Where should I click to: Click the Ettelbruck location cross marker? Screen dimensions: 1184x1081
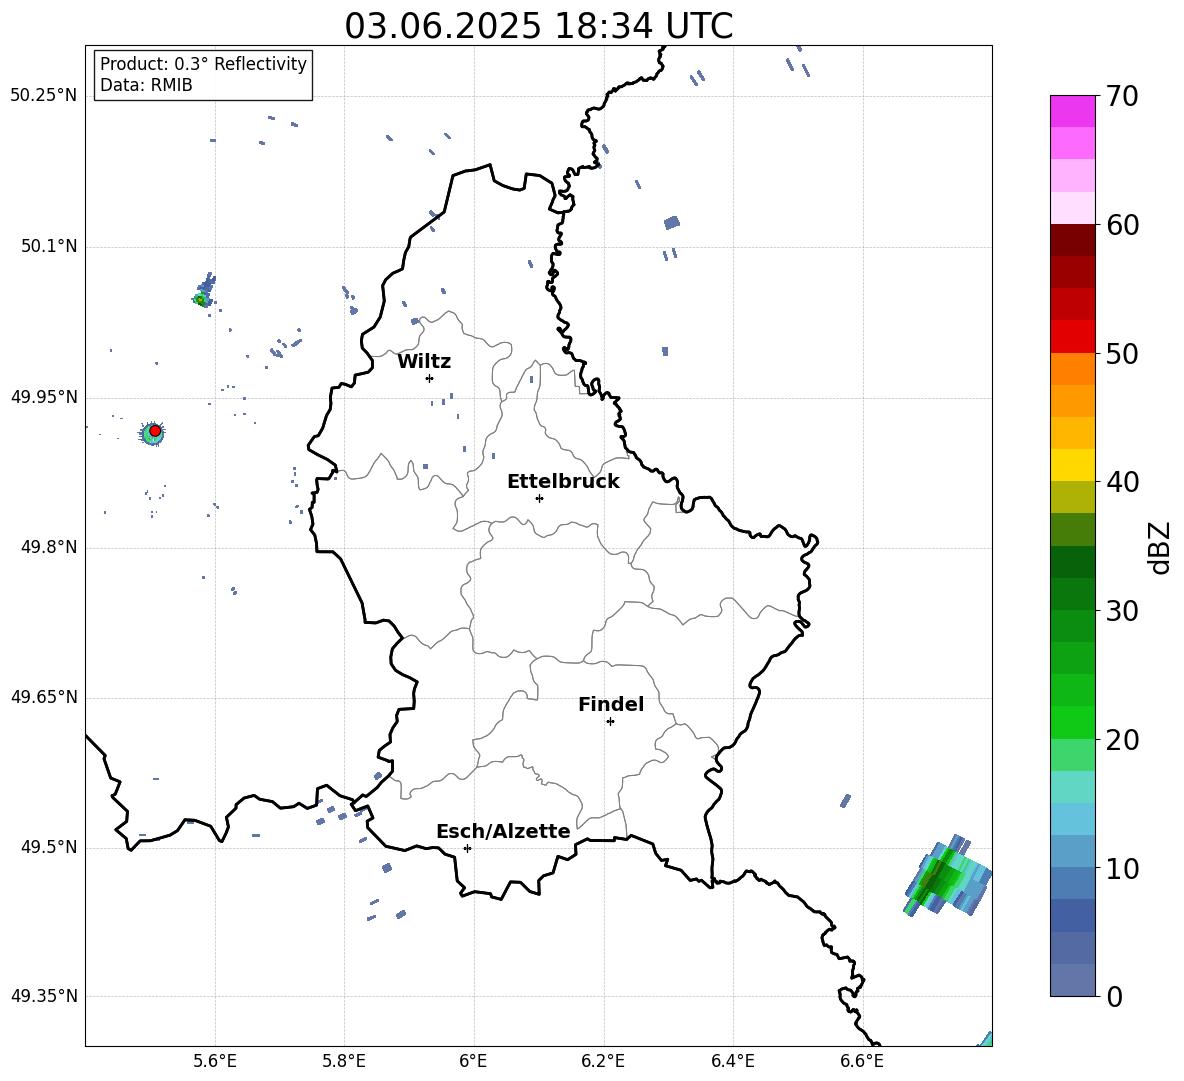click(539, 498)
